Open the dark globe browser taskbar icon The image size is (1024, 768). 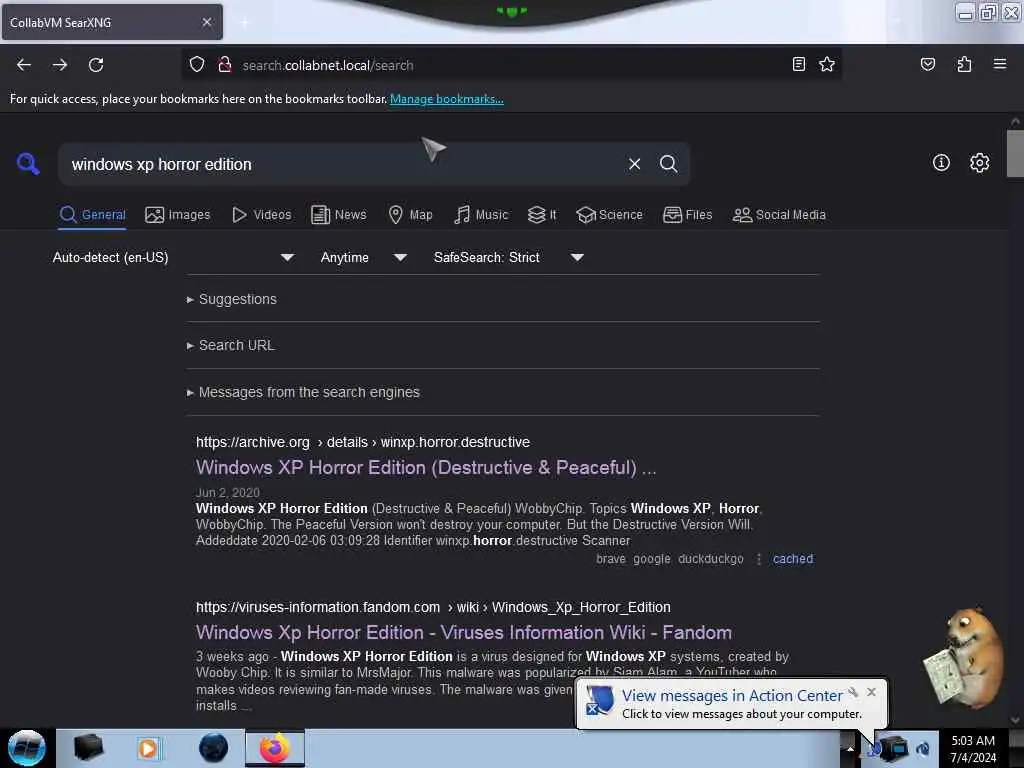[213, 748]
